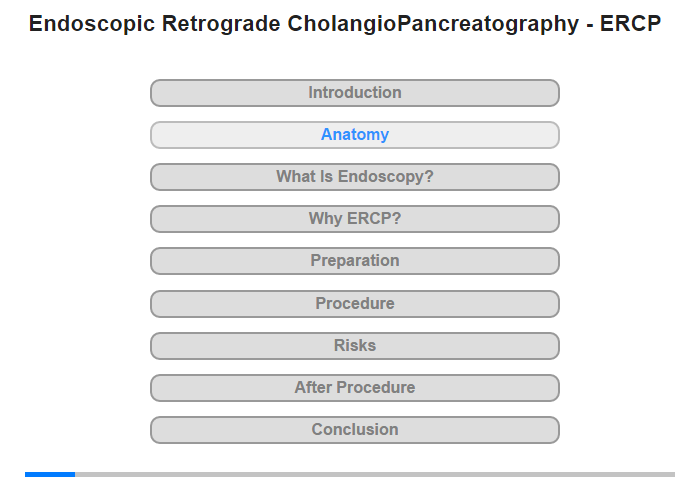Open the After Procedure section
This screenshot has height=480, width=700.
click(354, 388)
